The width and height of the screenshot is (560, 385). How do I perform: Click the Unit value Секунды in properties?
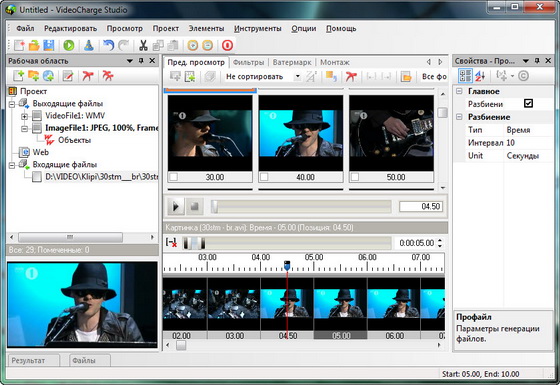pos(522,156)
